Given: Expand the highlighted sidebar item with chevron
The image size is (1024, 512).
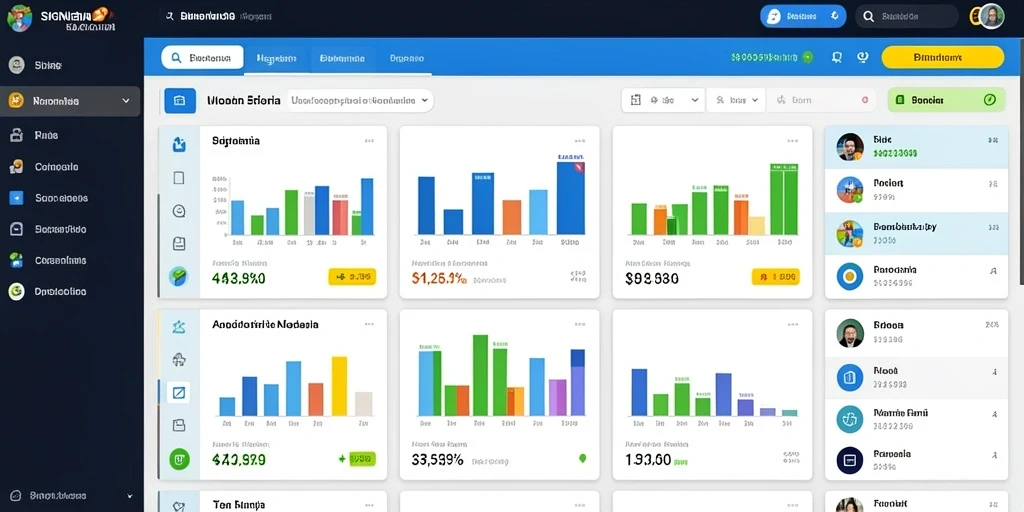Looking at the screenshot, I should point(70,101).
